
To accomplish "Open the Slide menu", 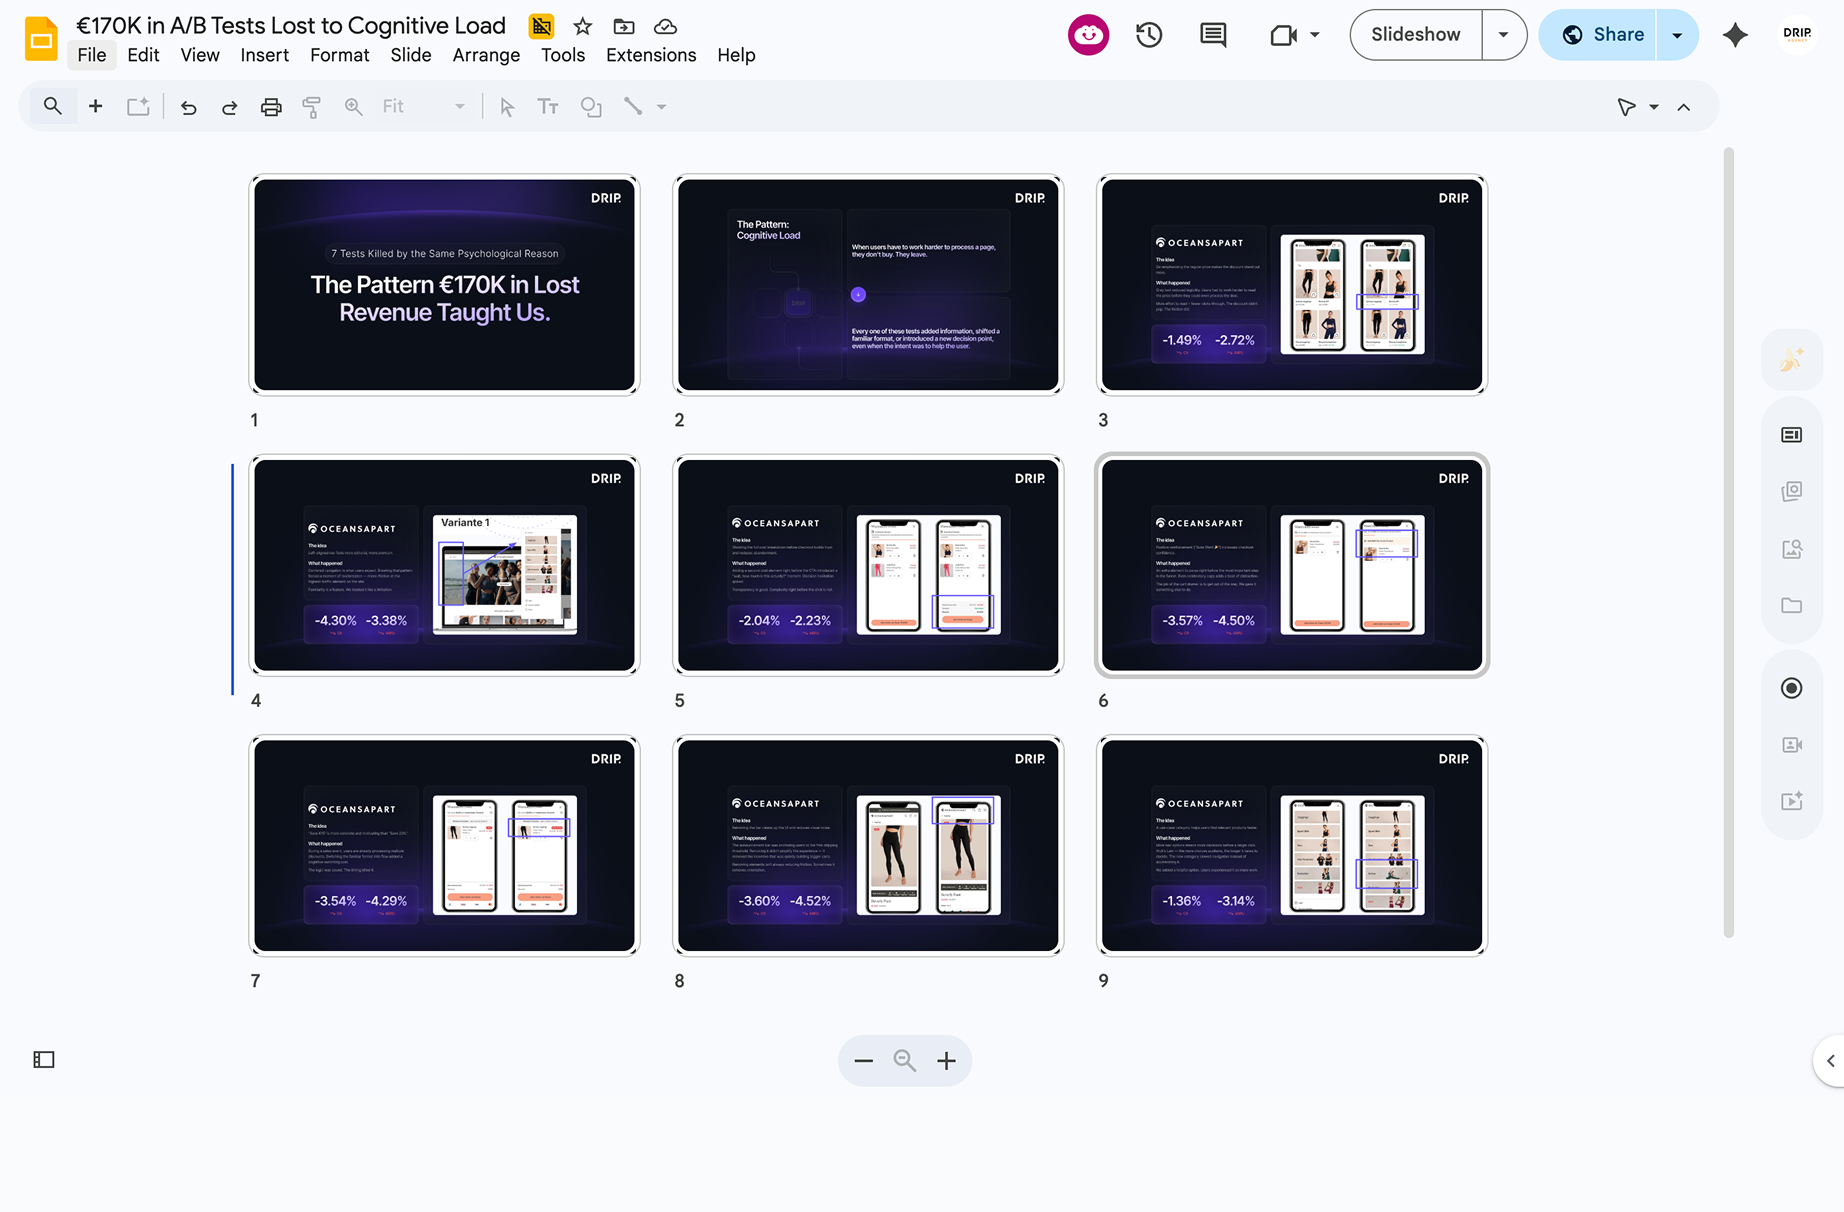I will [411, 55].
